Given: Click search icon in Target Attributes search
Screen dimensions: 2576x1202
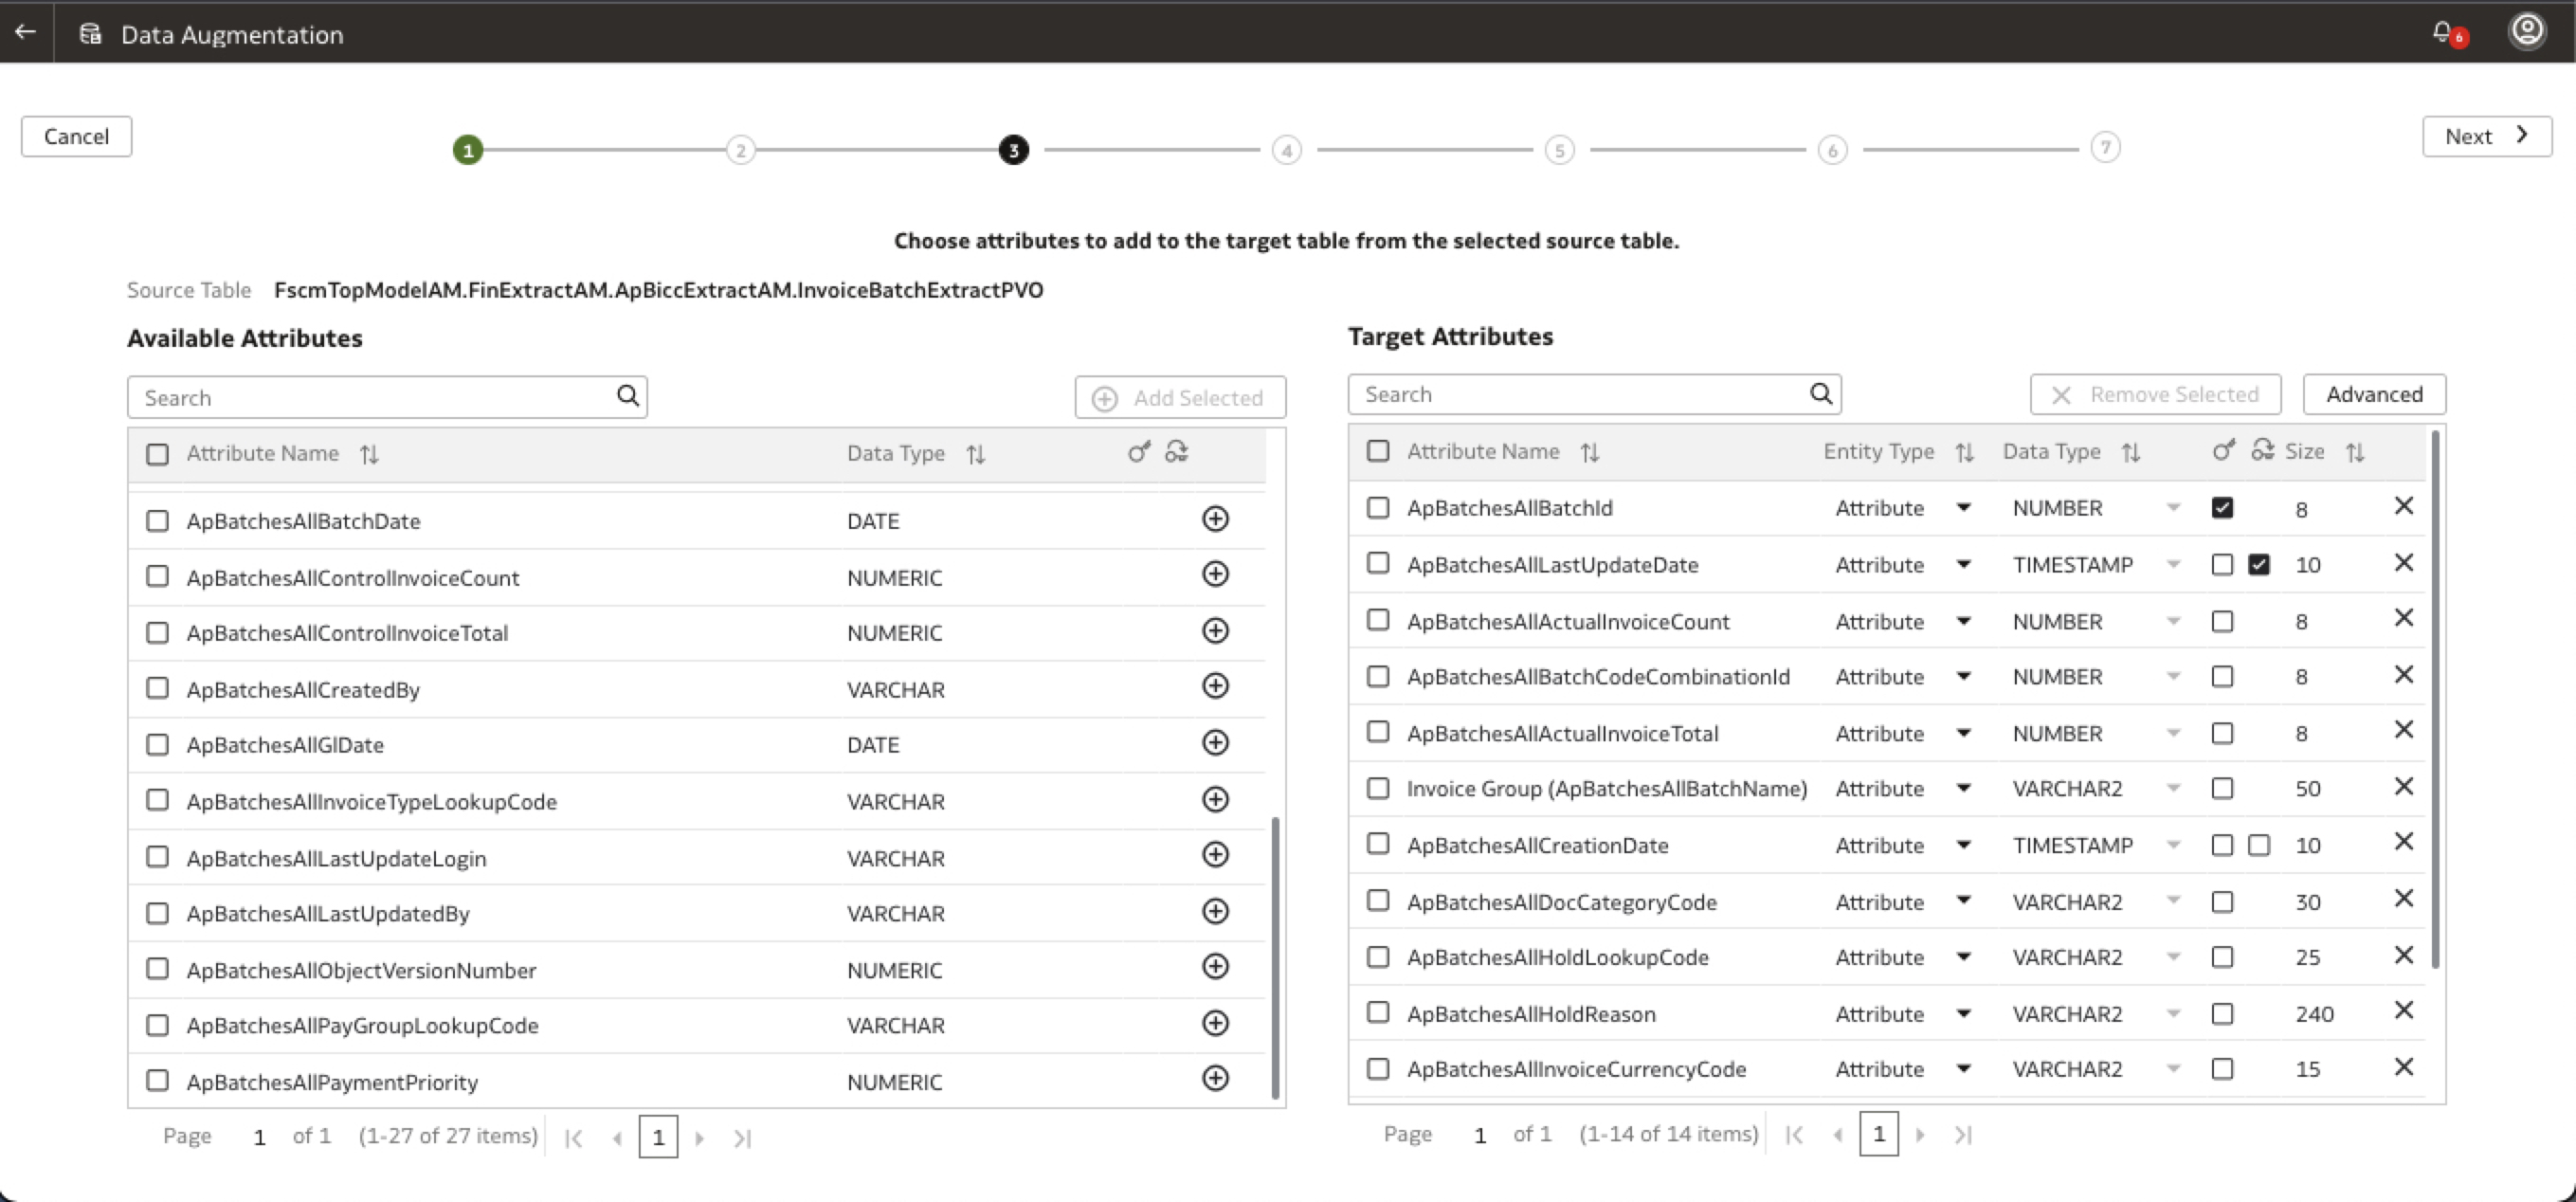Looking at the screenshot, I should point(1821,394).
